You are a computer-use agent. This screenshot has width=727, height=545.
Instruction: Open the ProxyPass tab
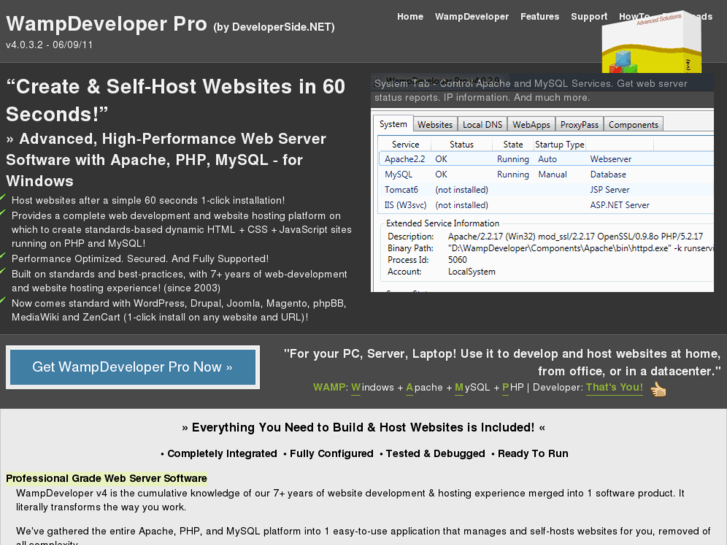tap(579, 124)
